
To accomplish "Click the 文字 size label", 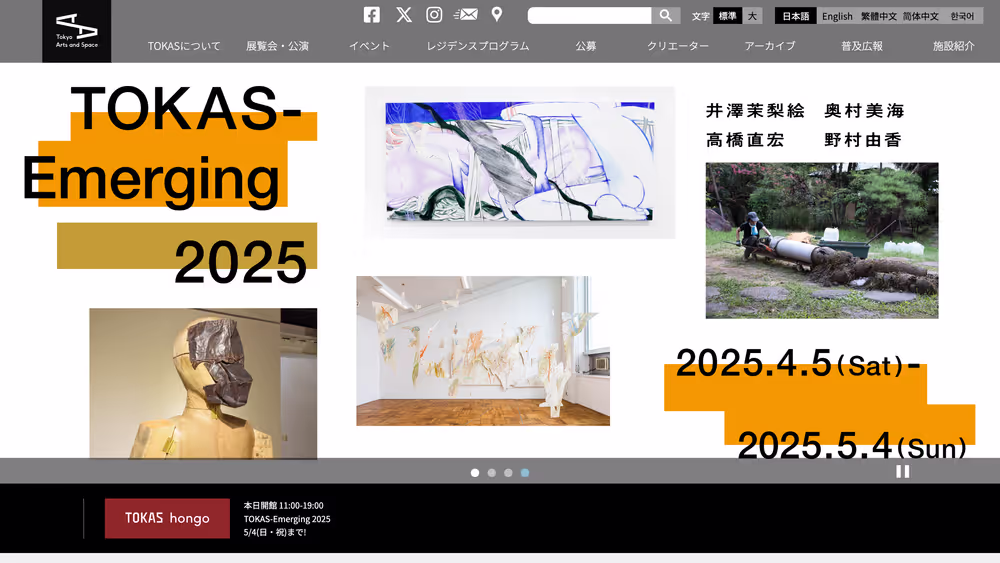I will coord(701,16).
